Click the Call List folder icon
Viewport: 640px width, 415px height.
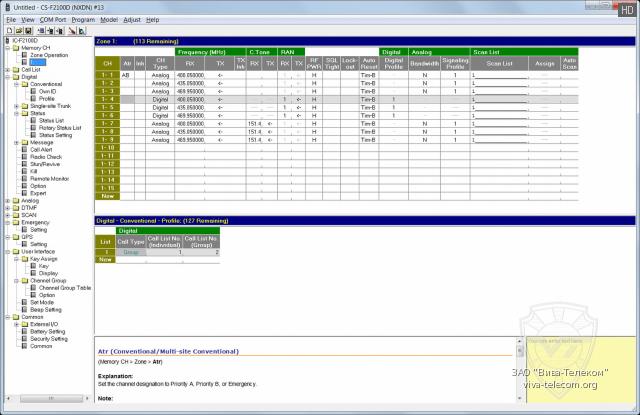click(16, 70)
